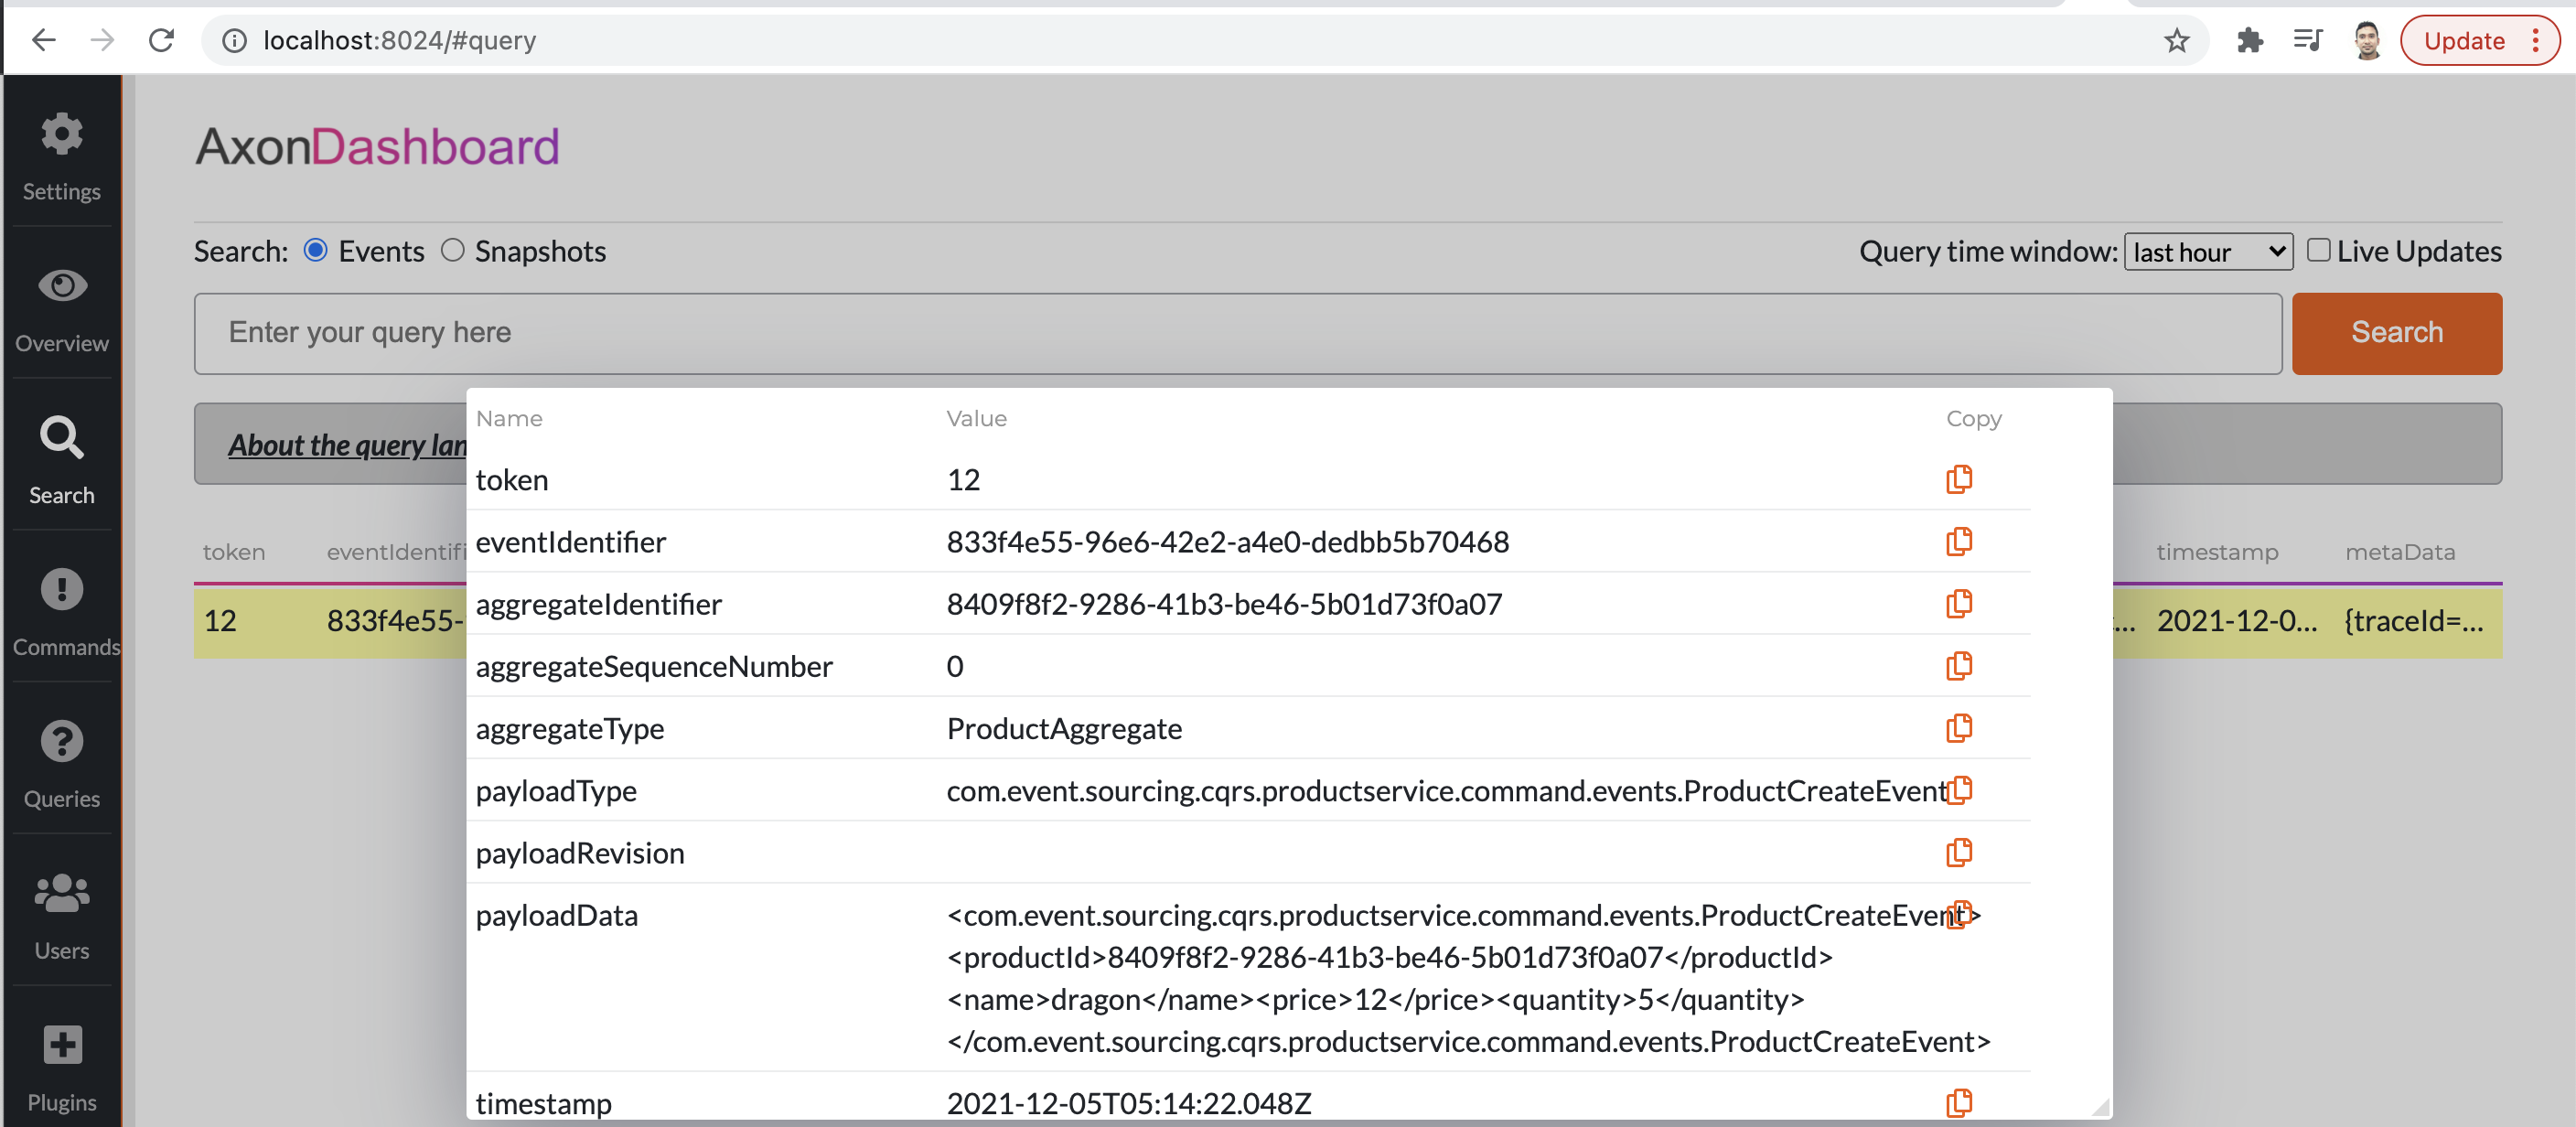Open the Queries panel in the sidebar
Screen dimensions: 2576x1127
point(61,760)
